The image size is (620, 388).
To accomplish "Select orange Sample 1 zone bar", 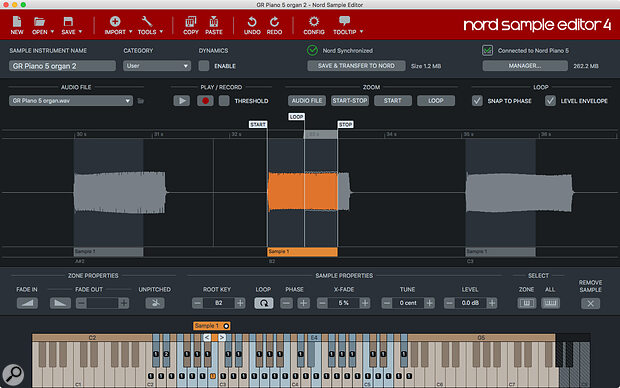I will click(302, 252).
